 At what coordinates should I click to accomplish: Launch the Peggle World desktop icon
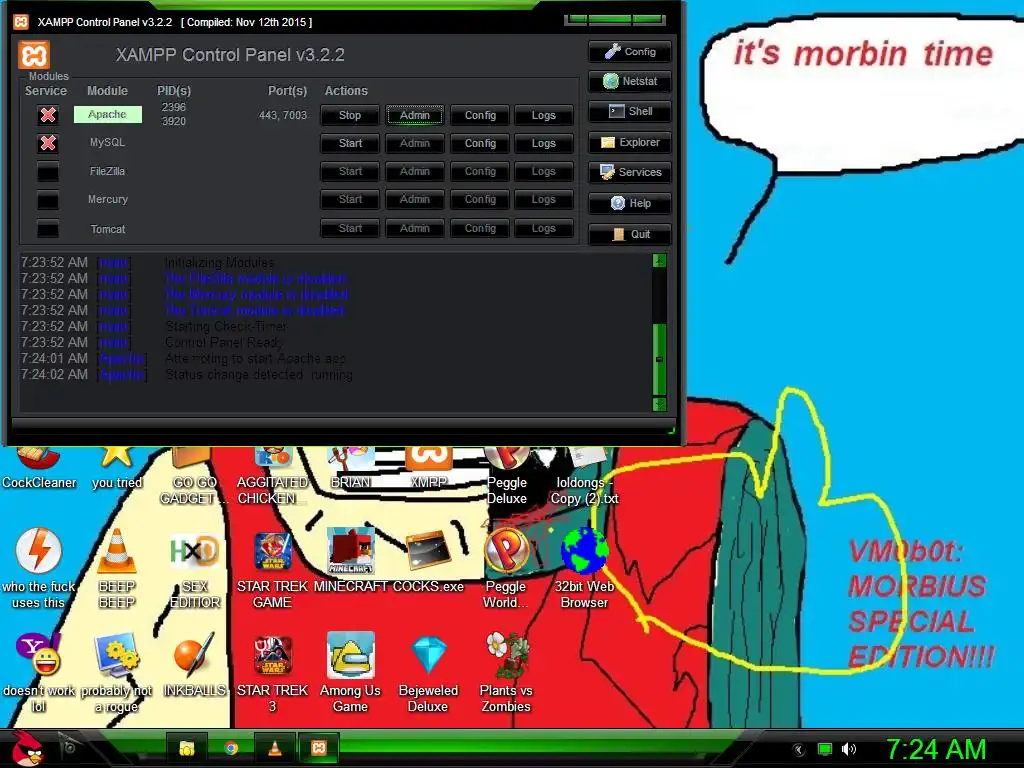506,568
